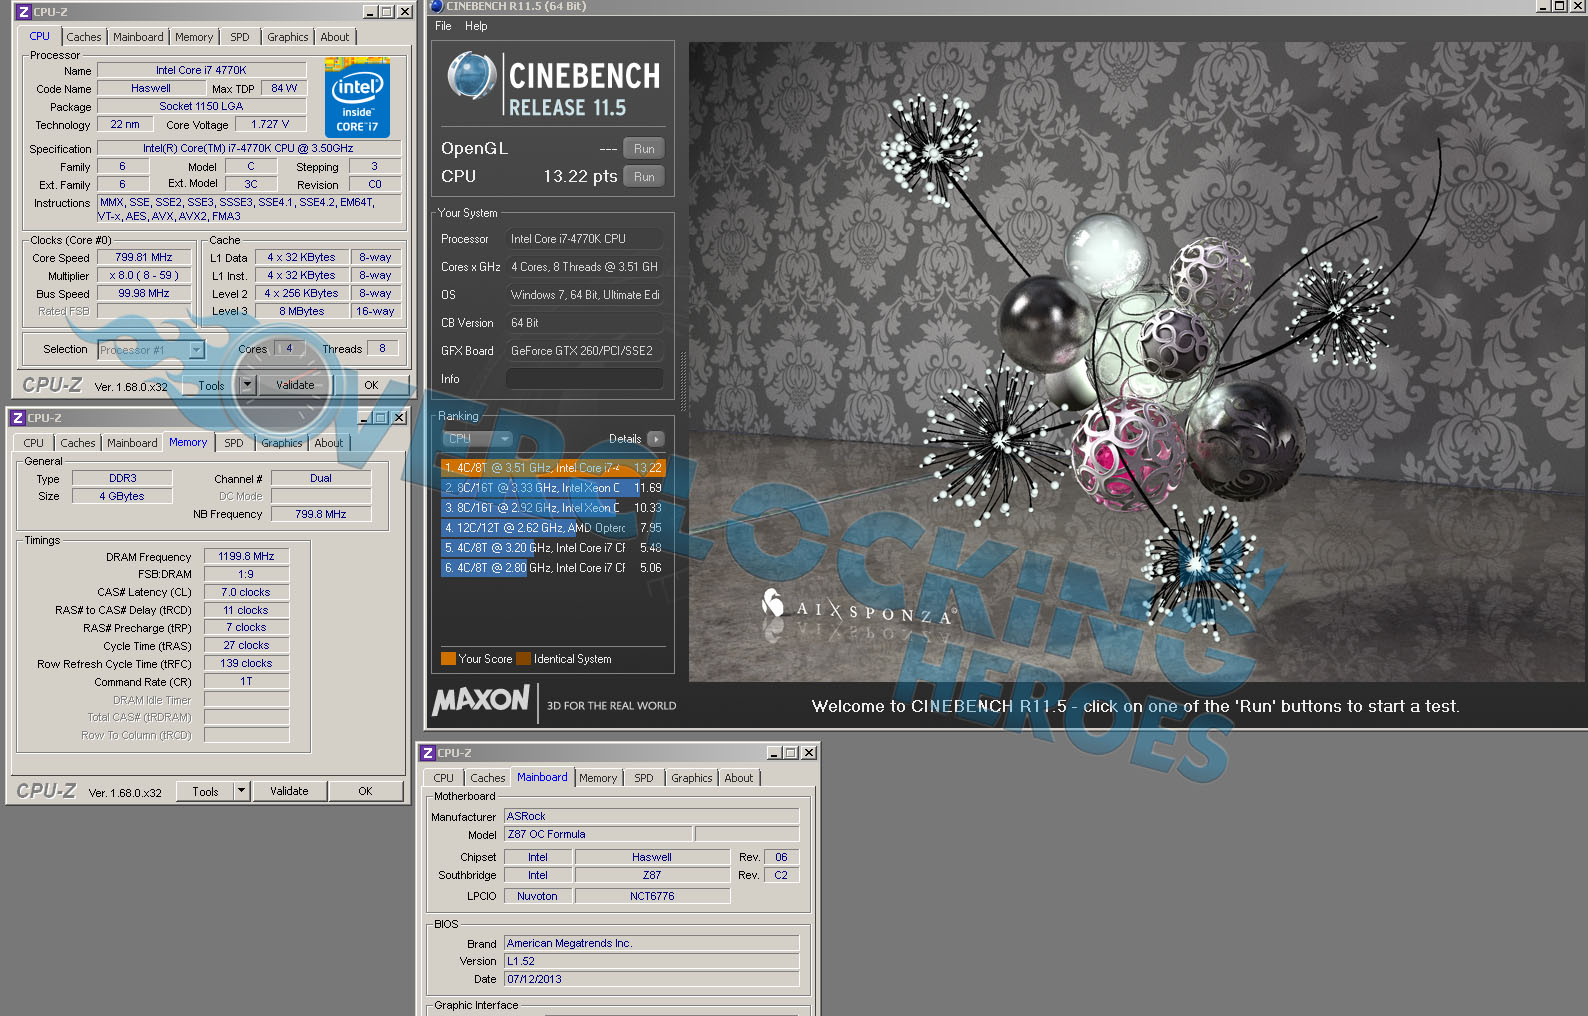Click the Z icon in the Mainboard tab window title bar
This screenshot has width=1588, height=1016.
click(427, 753)
